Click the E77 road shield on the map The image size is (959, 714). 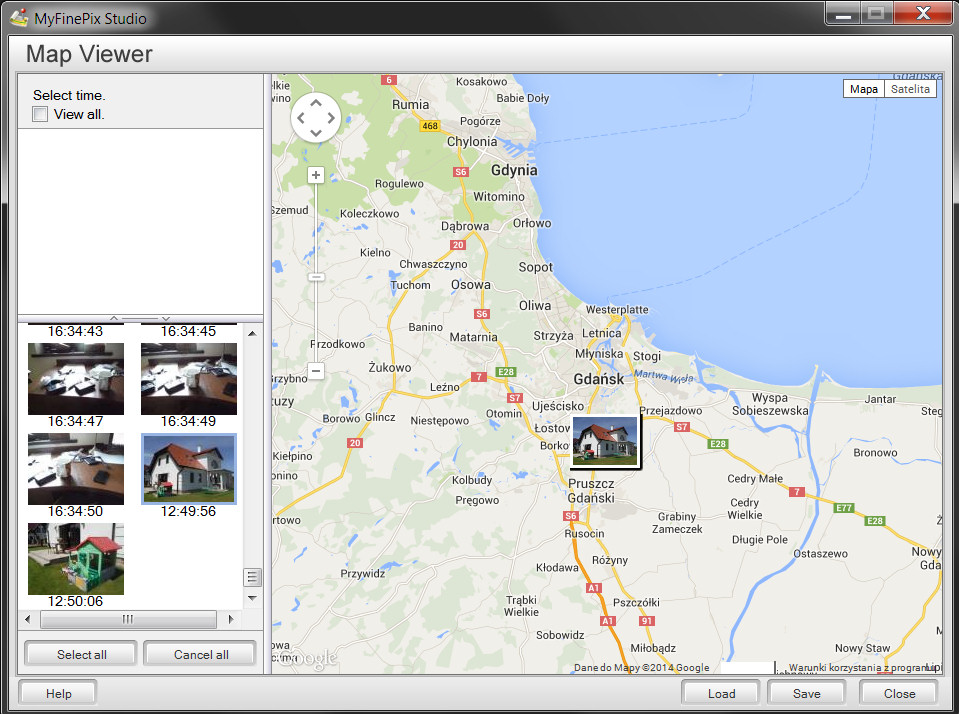(844, 508)
